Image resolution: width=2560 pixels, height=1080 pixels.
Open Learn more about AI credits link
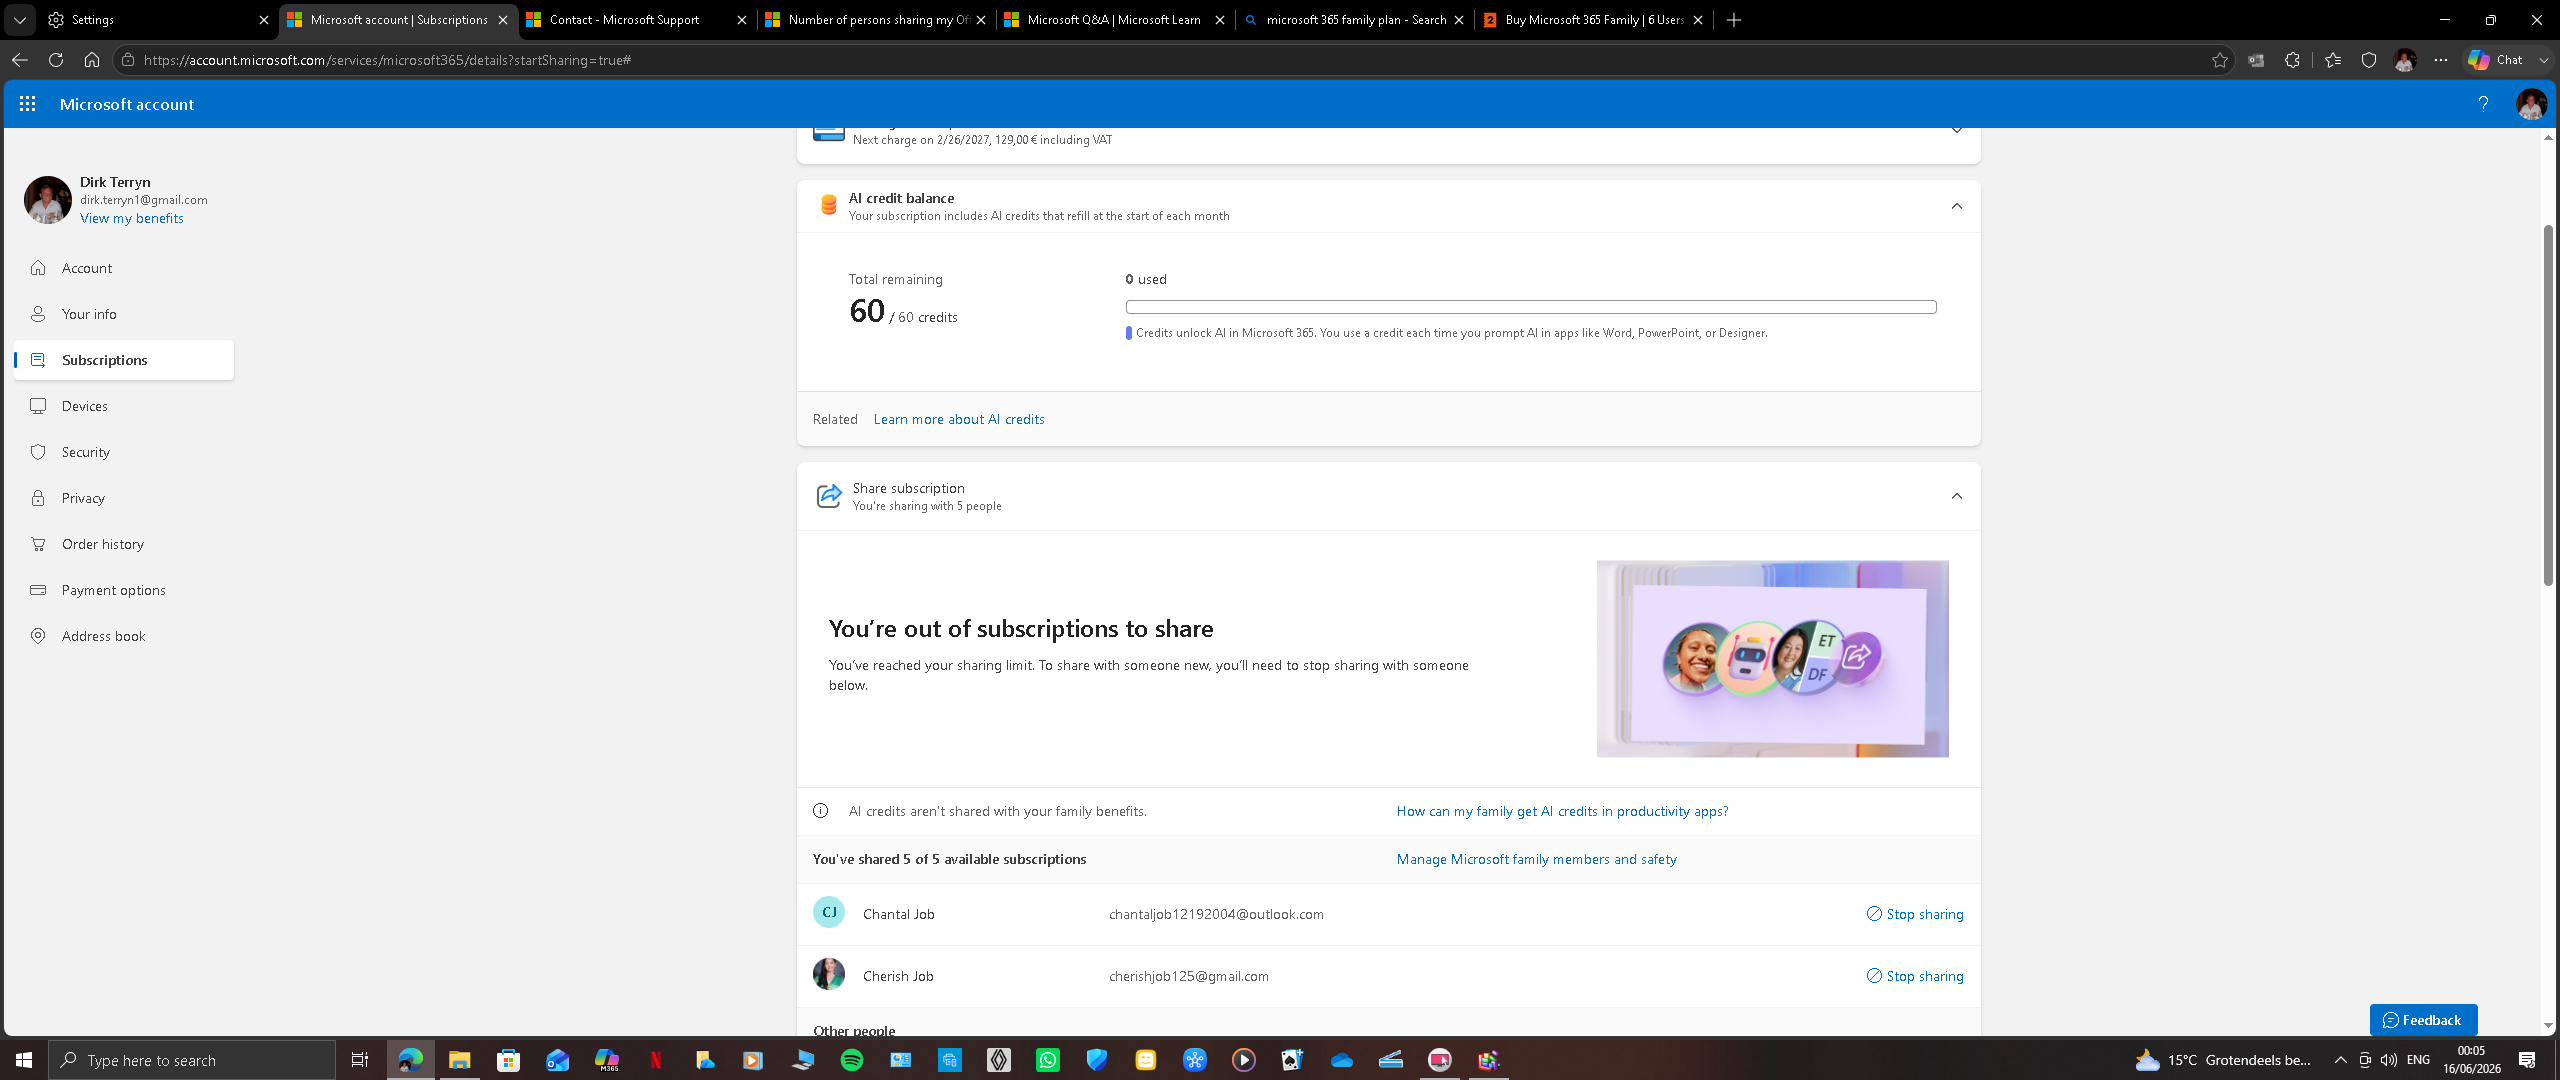[959, 419]
